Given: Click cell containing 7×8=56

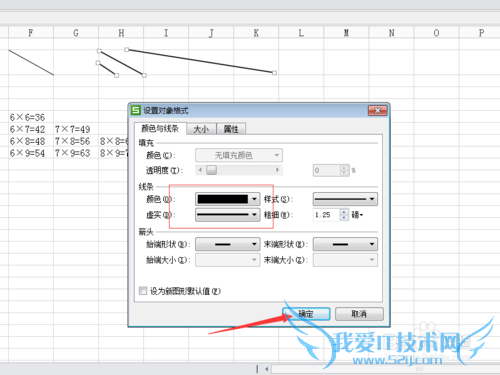Looking at the screenshot, I should (x=76, y=141).
